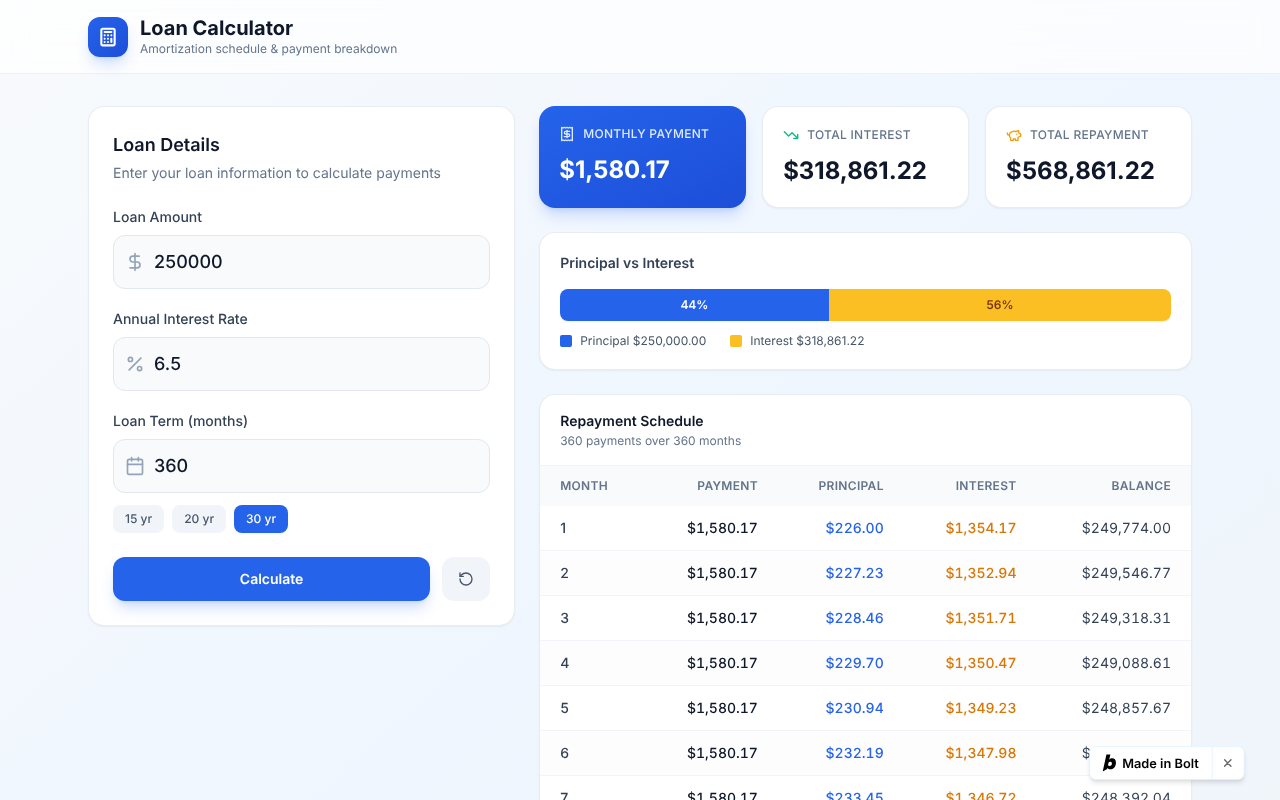Click the dollar sign icon in Loan Amount
Image resolution: width=1280 pixels, height=800 pixels.
click(x=135, y=262)
